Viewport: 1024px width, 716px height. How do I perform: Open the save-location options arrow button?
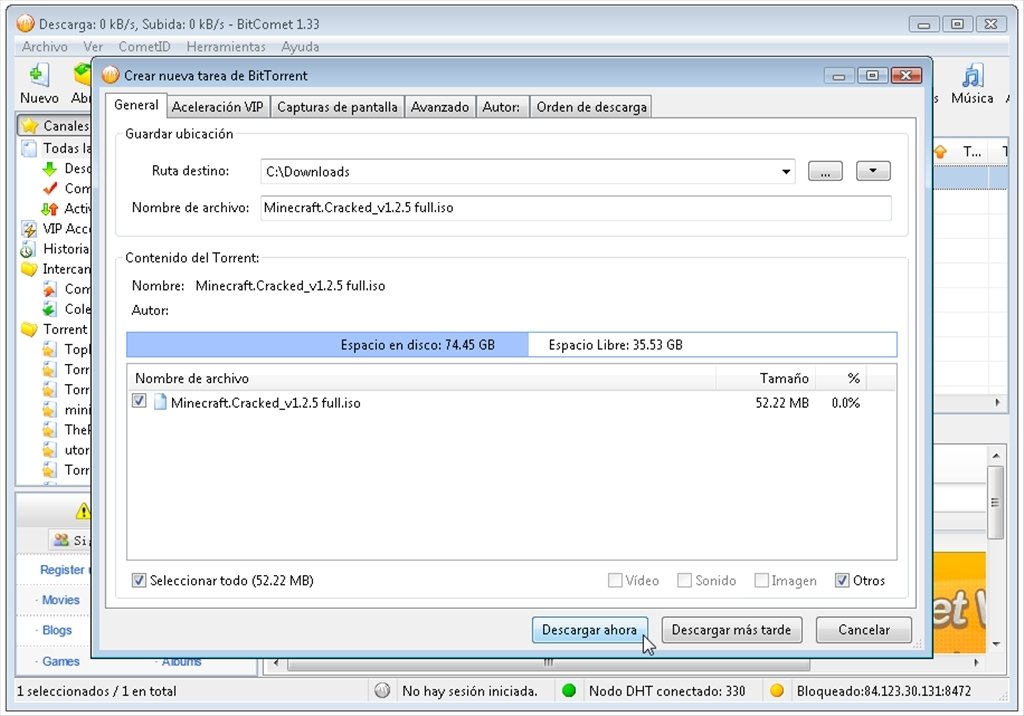coord(873,171)
